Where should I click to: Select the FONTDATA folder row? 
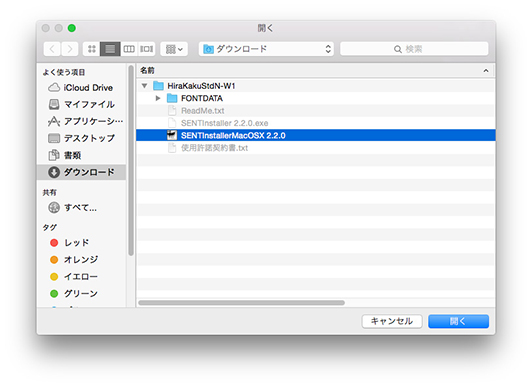(x=316, y=98)
